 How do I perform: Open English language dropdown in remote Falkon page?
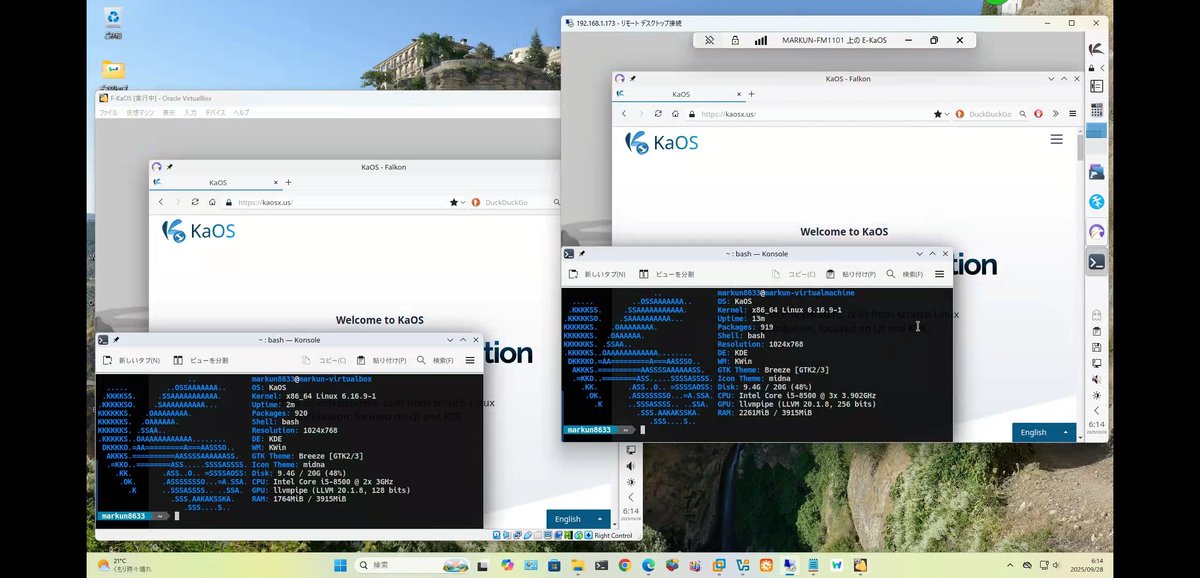click(1046, 432)
